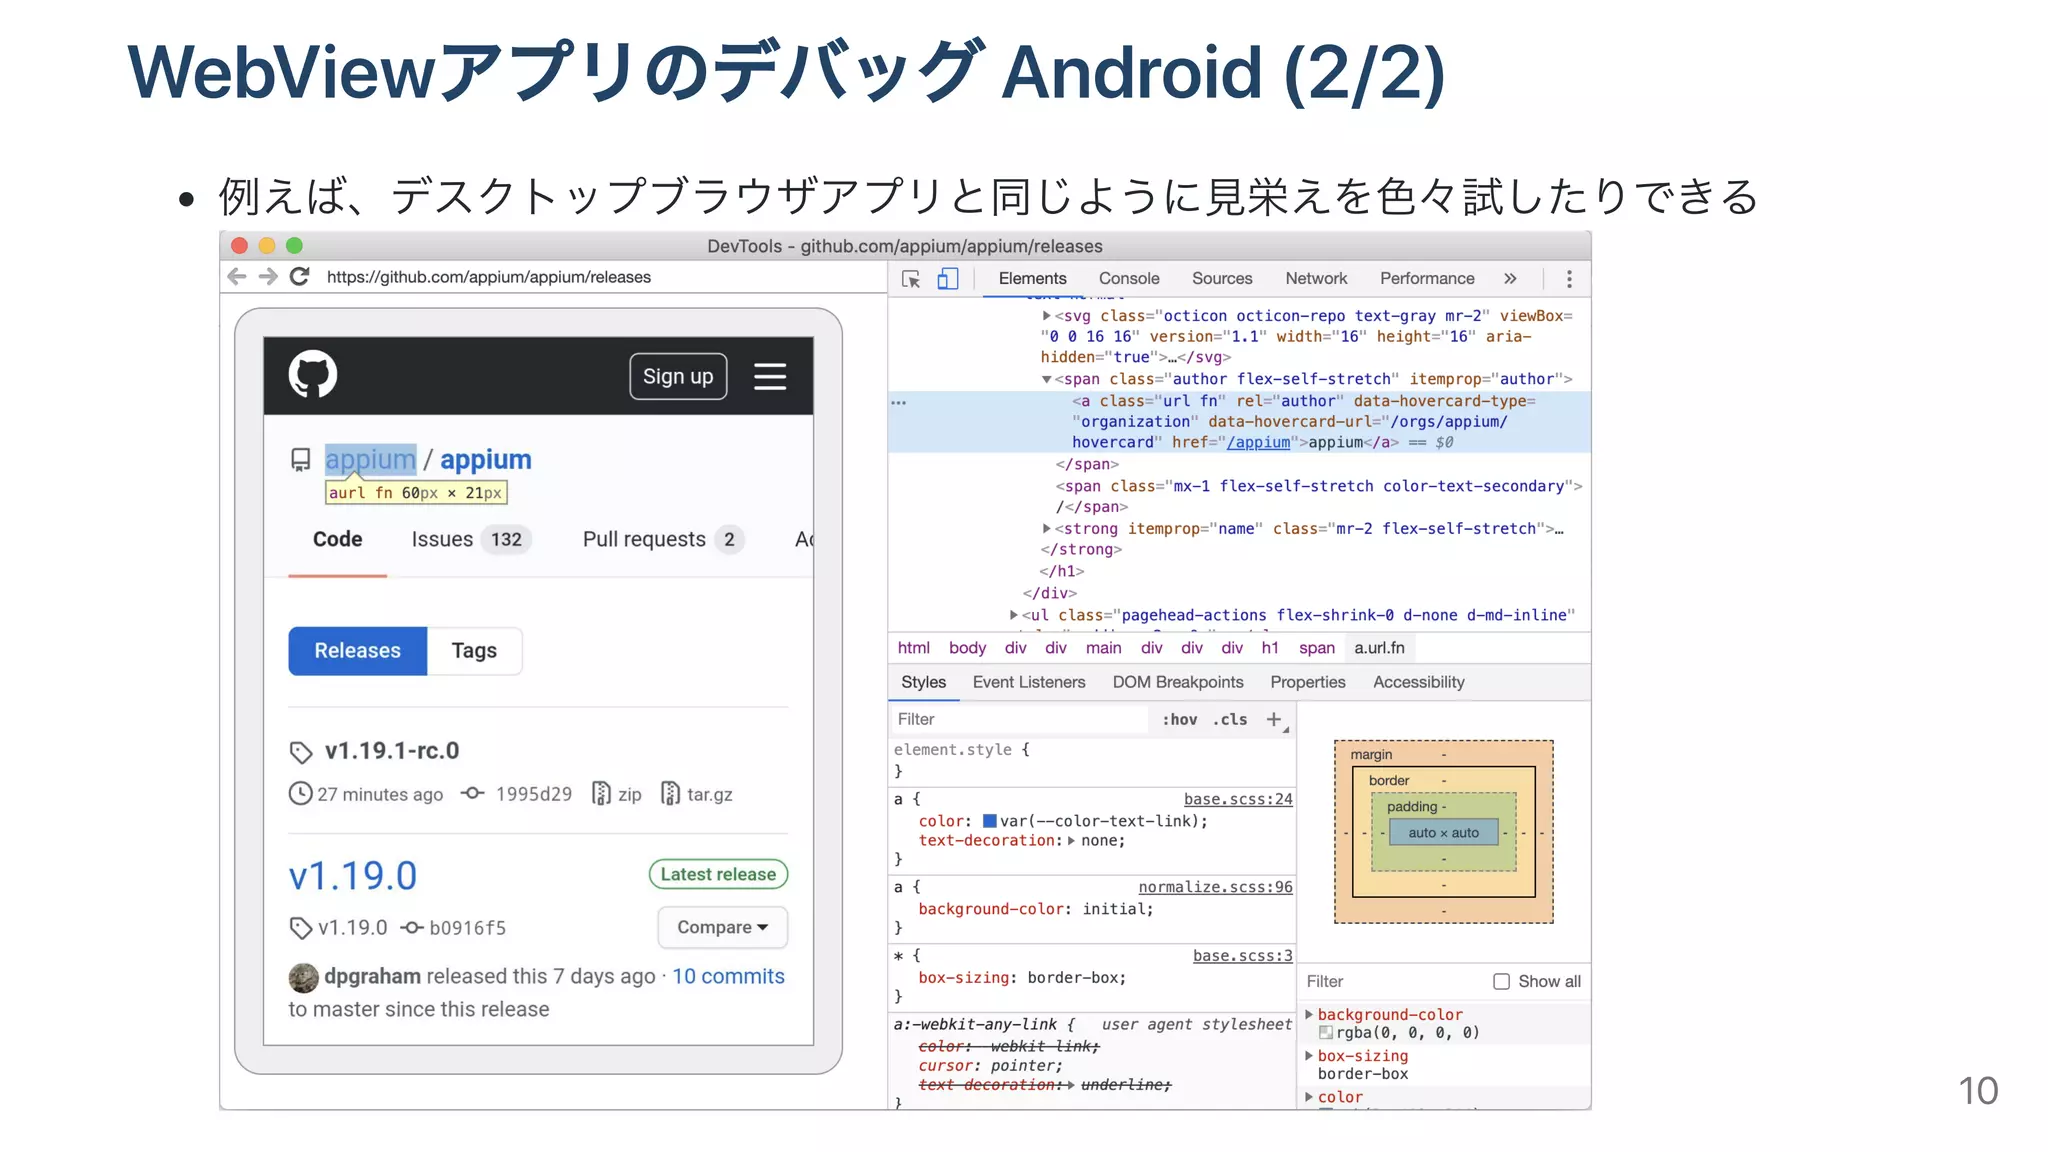Toggle the device toolbar icon
2048x1152 pixels.
click(947, 279)
